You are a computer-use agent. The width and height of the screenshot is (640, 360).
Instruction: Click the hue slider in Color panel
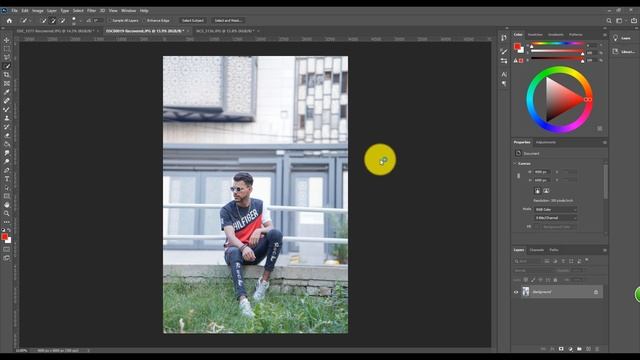pos(557,43)
